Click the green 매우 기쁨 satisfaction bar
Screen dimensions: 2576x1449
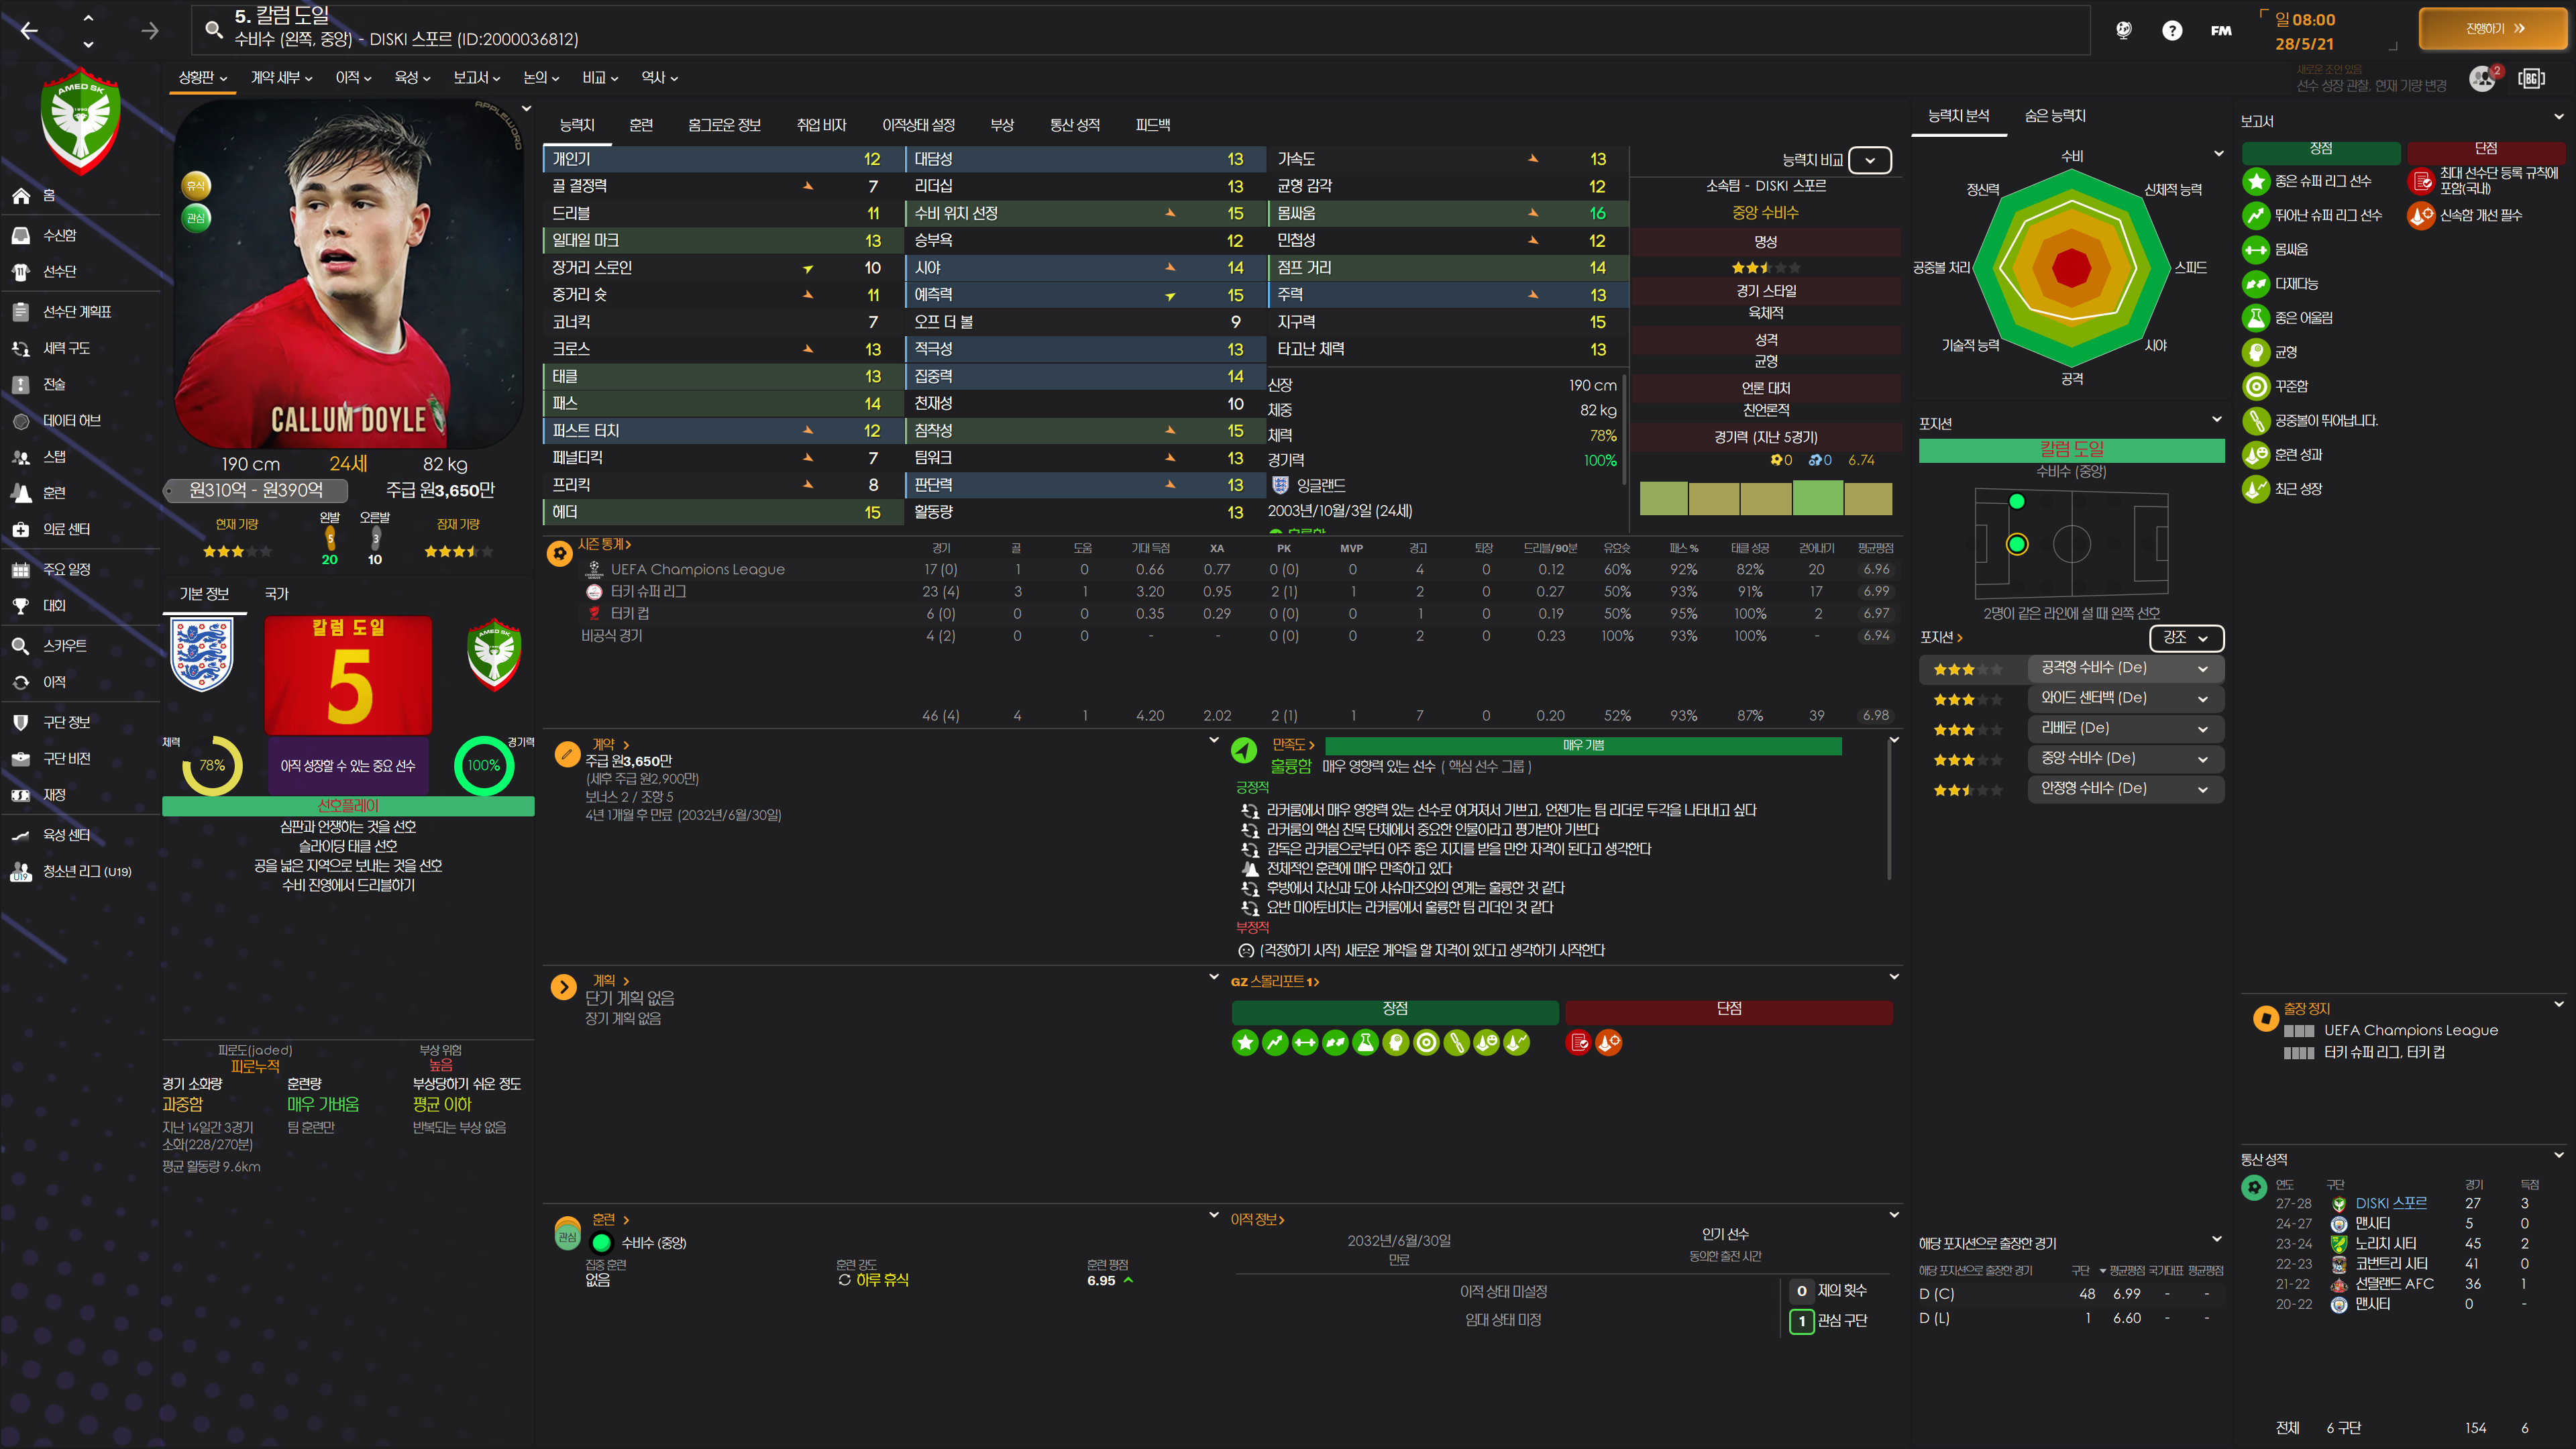1582,746
